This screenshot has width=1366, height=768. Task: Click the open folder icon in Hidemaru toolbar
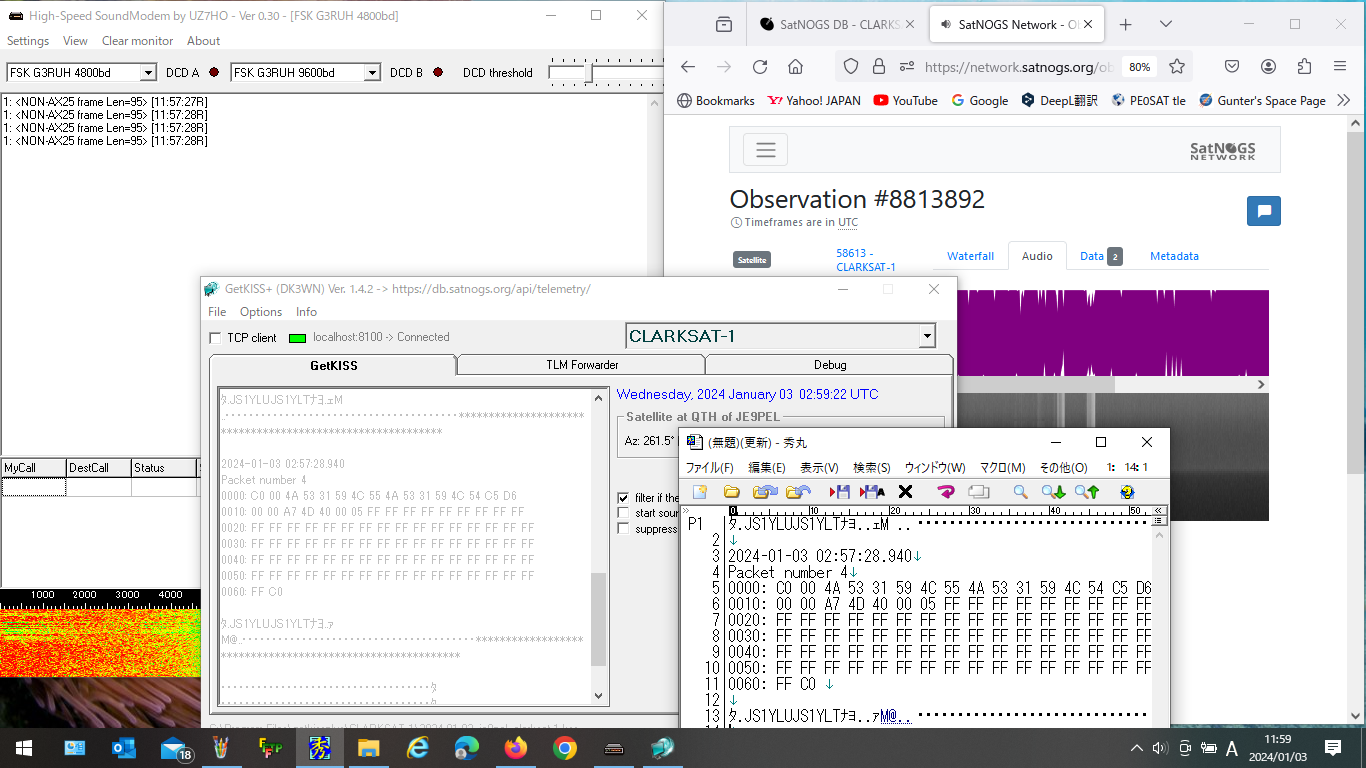pos(732,492)
